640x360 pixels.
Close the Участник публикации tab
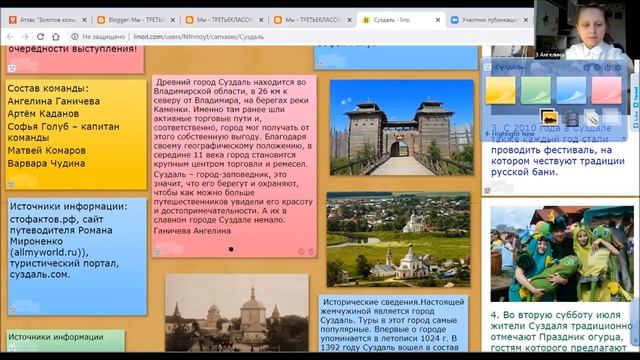pyautogui.click(x=526, y=20)
